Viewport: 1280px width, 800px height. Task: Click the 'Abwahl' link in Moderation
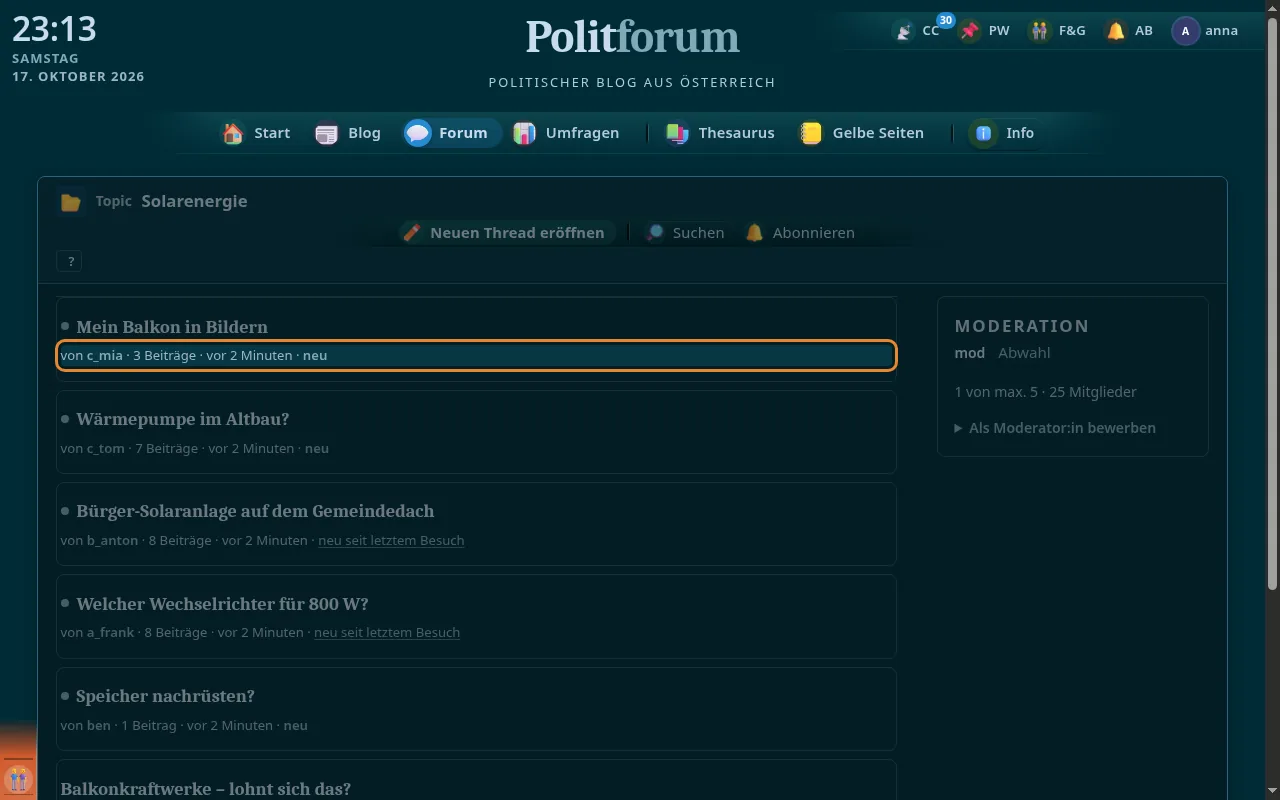click(1024, 353)
